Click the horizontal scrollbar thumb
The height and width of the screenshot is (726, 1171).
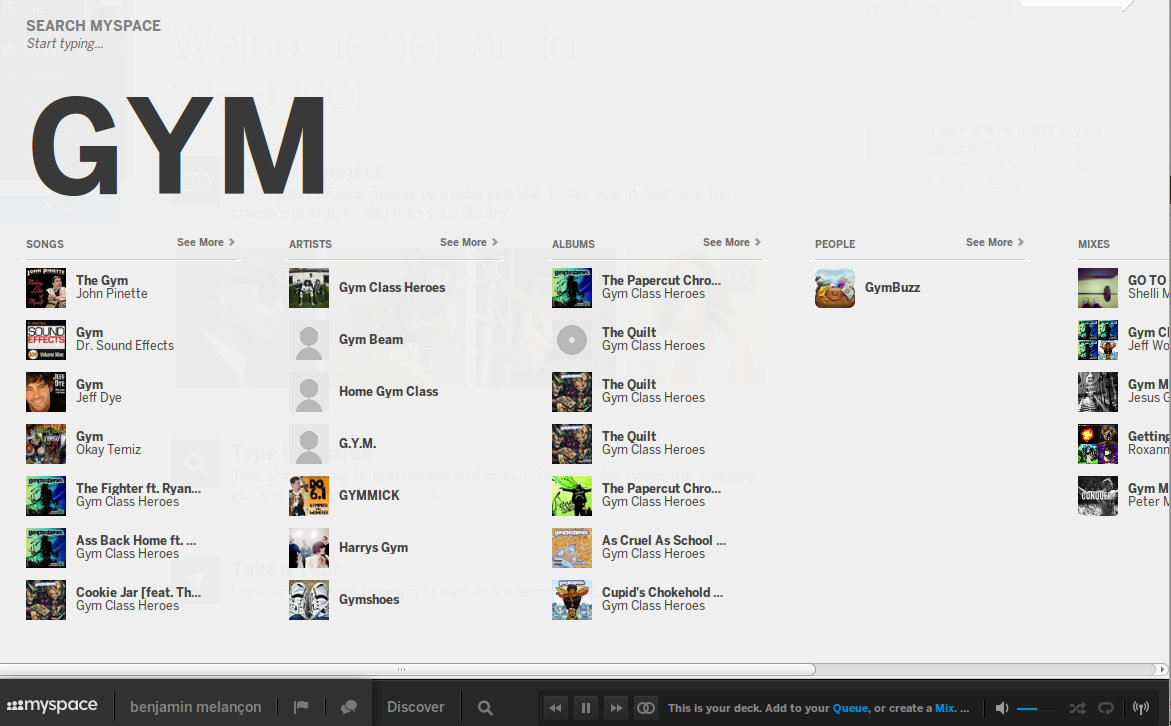click(407, 669)
